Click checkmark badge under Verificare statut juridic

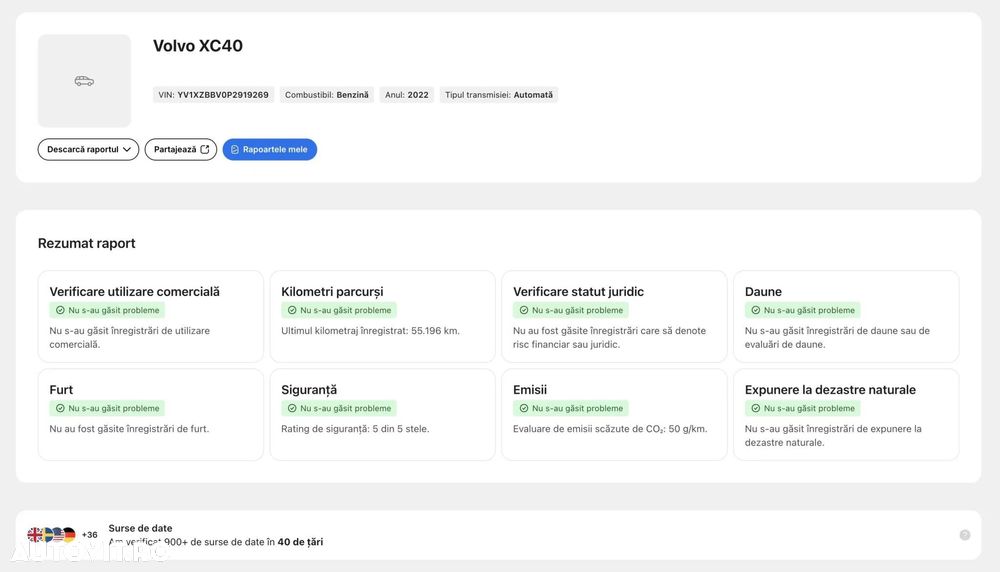click(571, 310)
